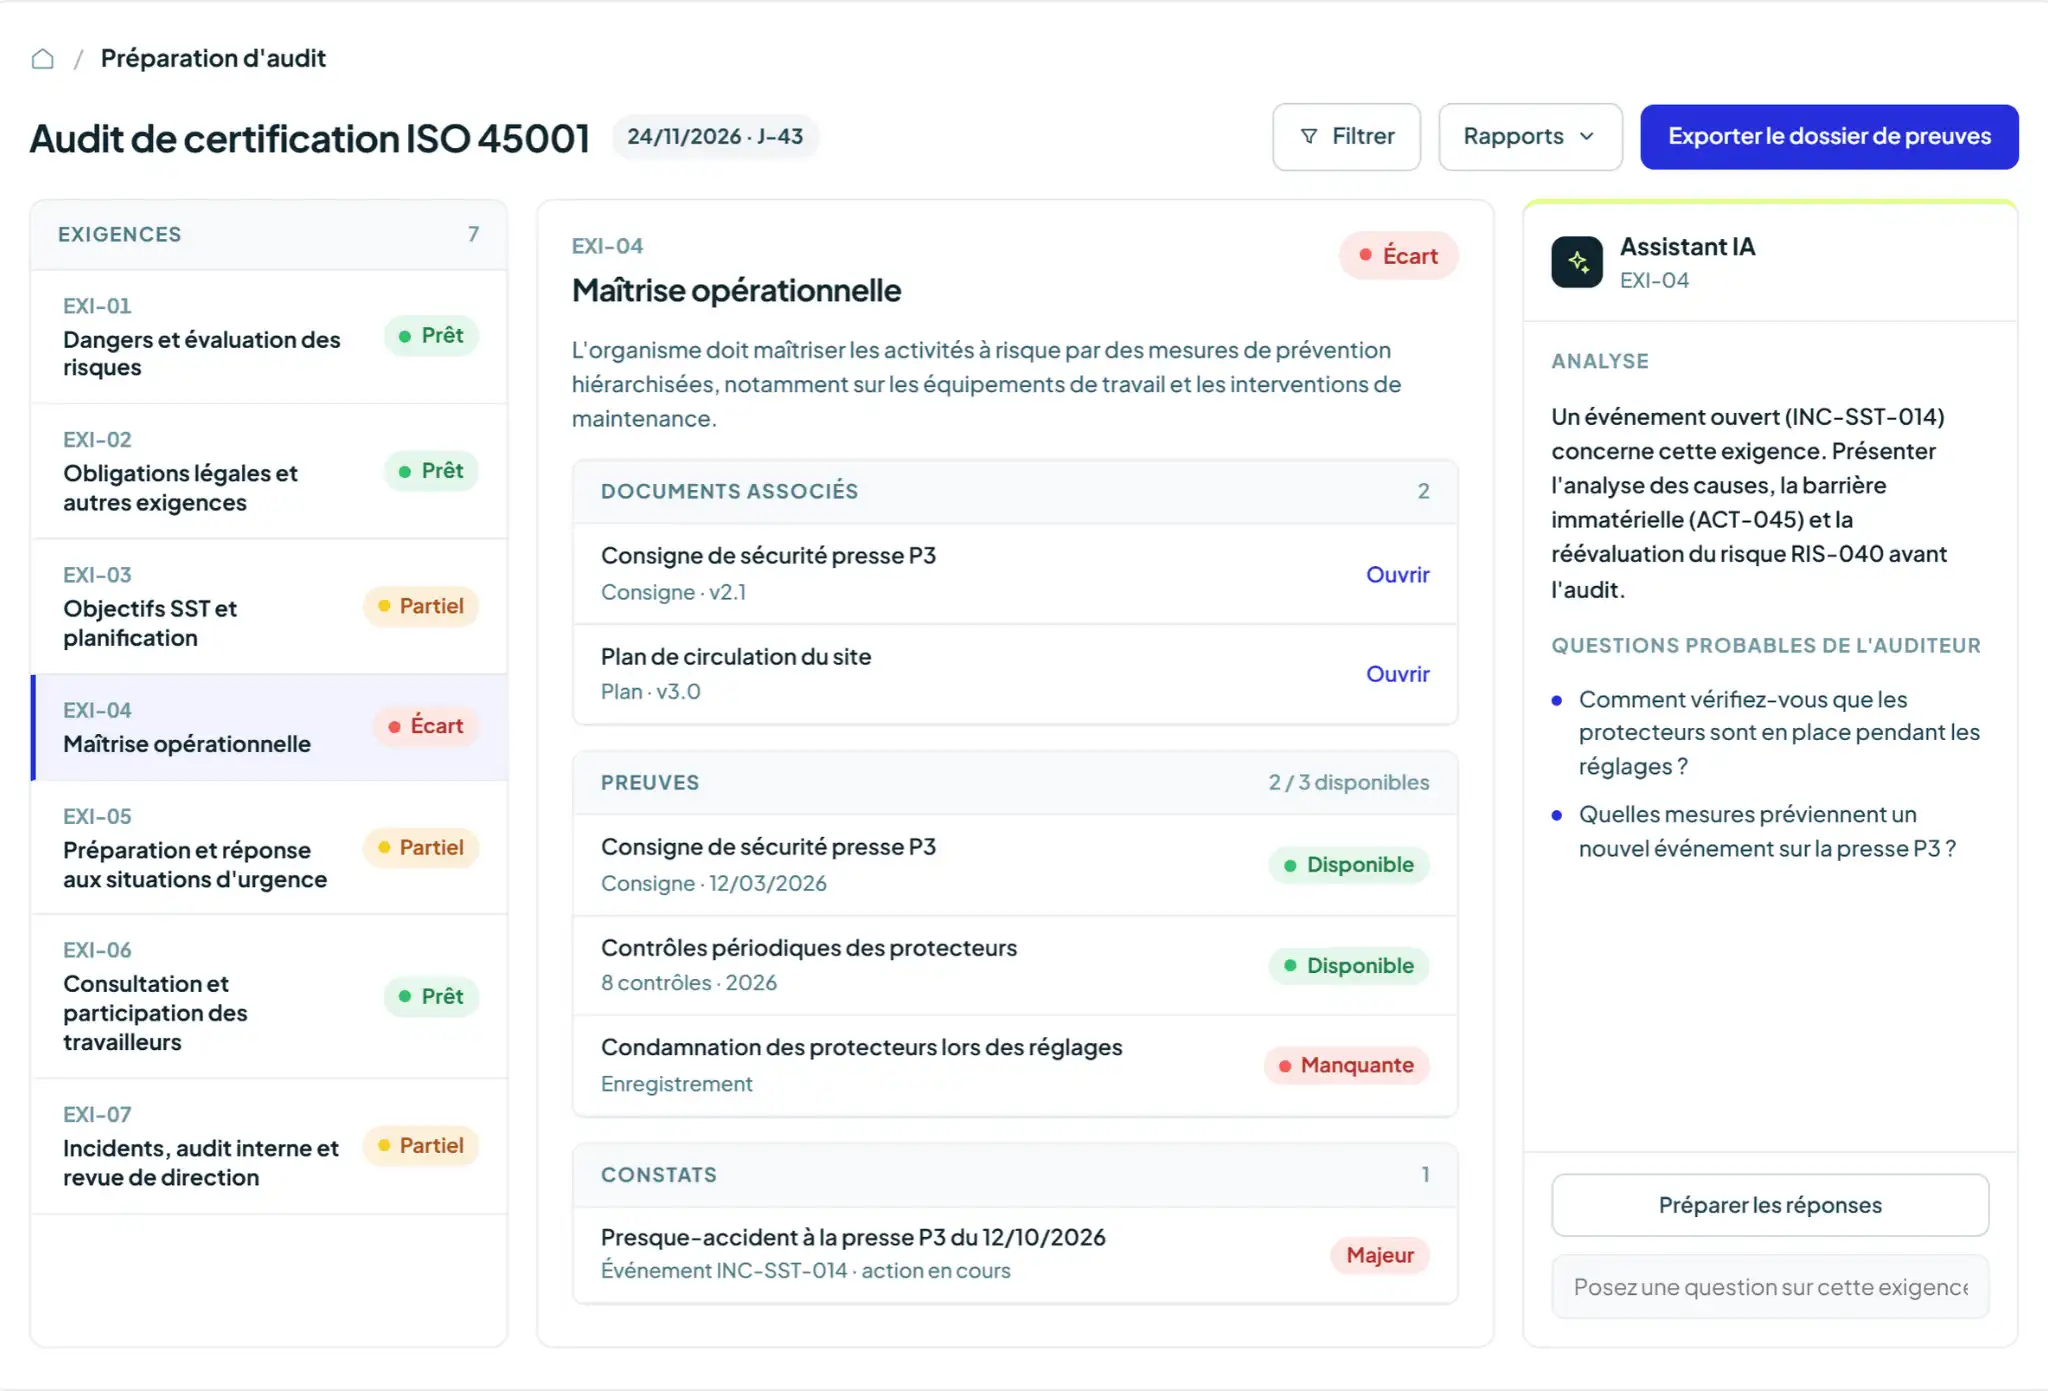The width and height of the screenshot is (2048, 1391).
Task: Click the 2 / 3 disponibles counter
Action: [1348, 783]
